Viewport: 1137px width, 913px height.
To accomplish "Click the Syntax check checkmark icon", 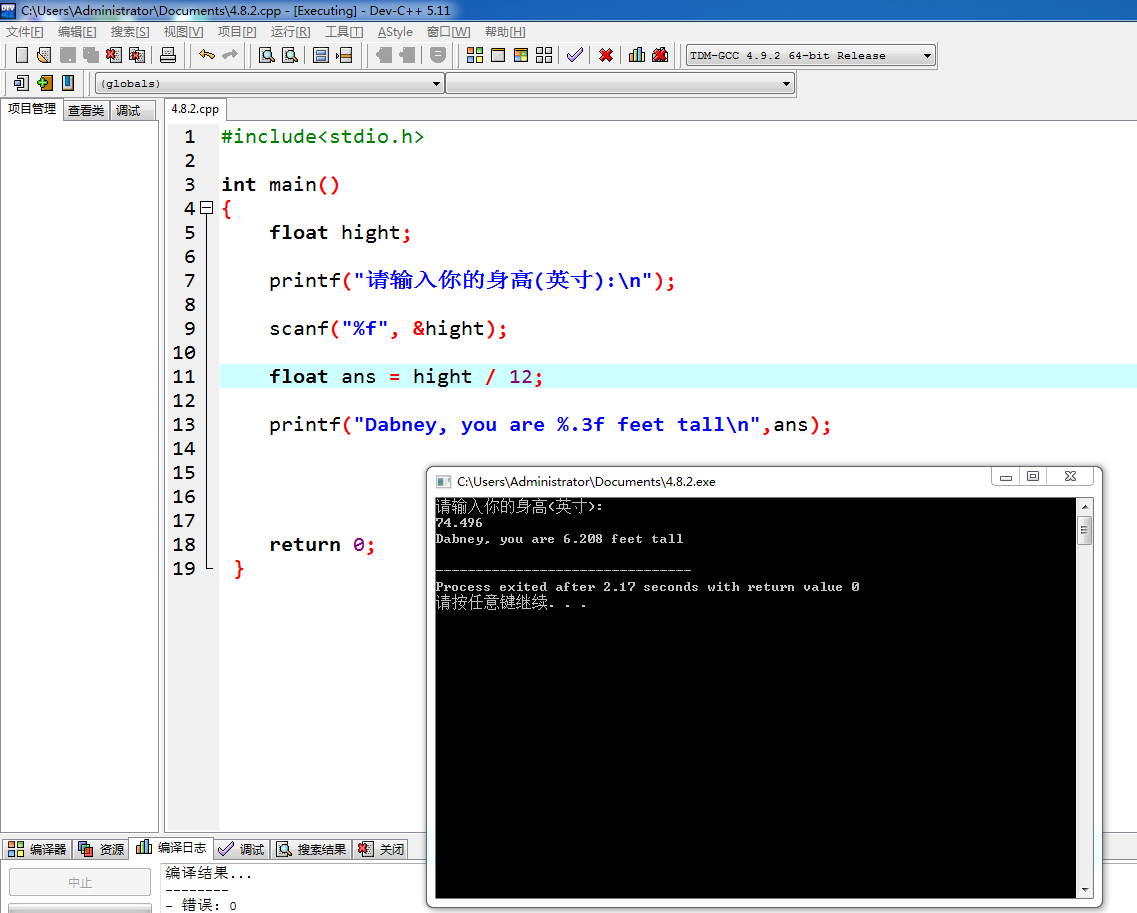I will coord(575,55).
